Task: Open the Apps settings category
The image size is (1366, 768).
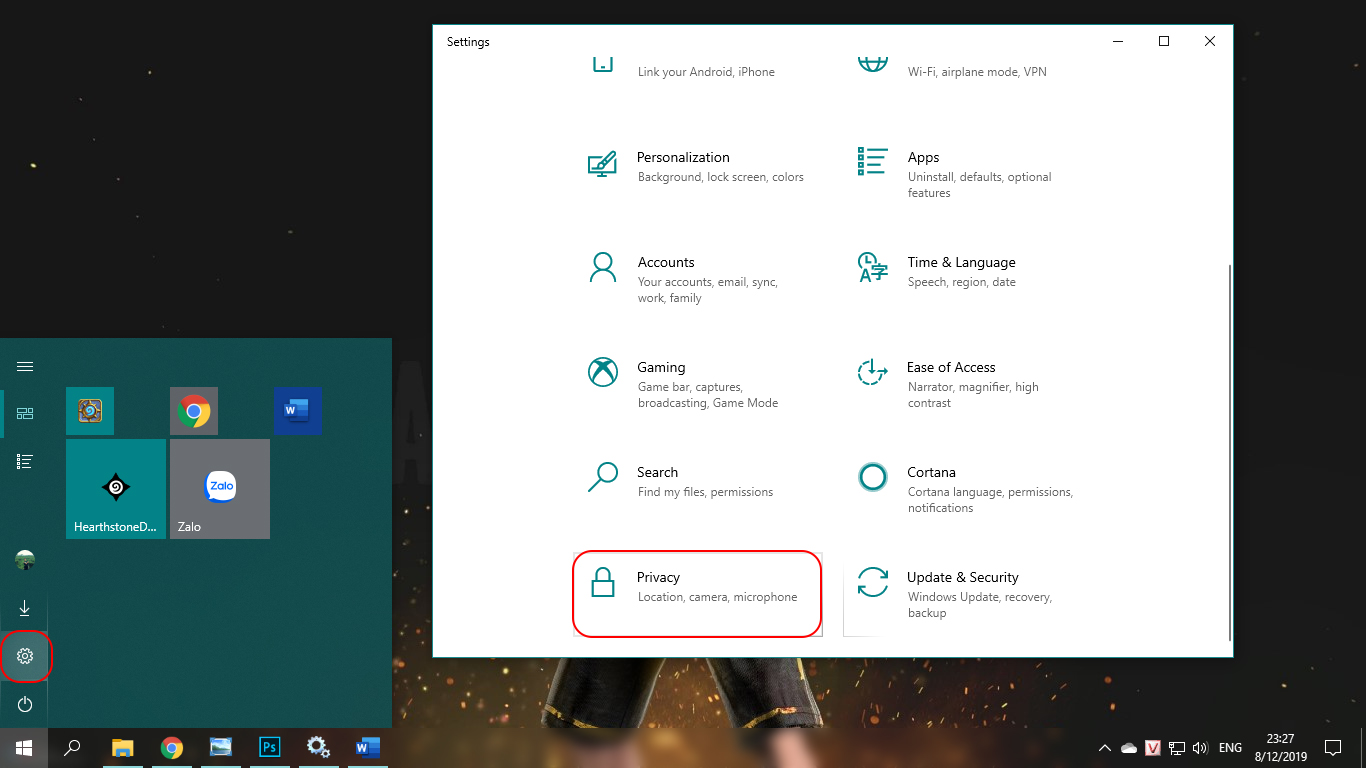Action: (967, 174)
